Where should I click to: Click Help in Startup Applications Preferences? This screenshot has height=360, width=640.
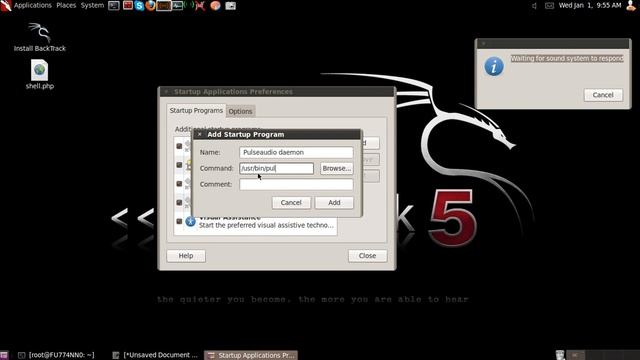pyautogui.click(x=186, y=256)
